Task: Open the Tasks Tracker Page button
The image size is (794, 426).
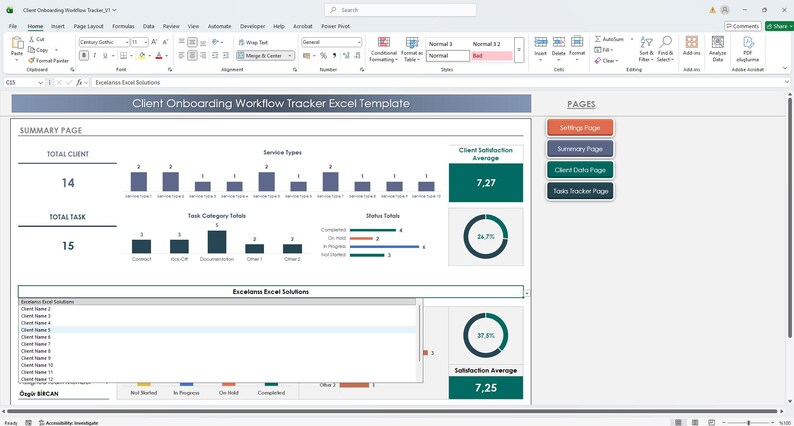Action: [580, 191]
